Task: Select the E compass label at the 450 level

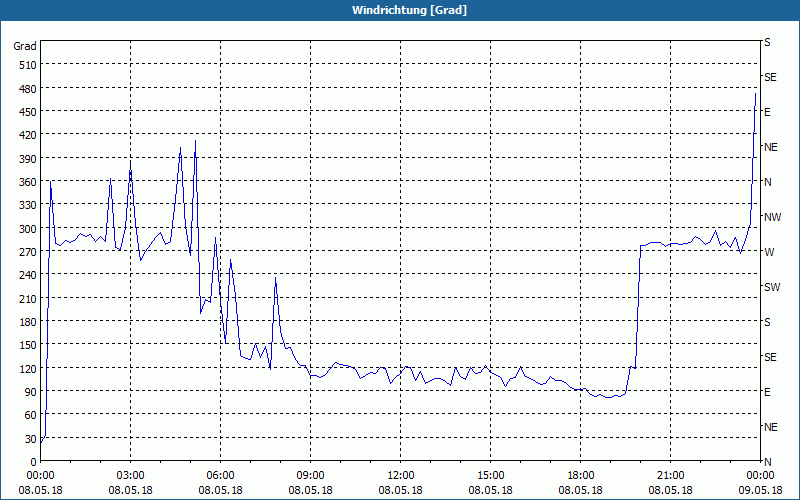Action: point(767,112)
